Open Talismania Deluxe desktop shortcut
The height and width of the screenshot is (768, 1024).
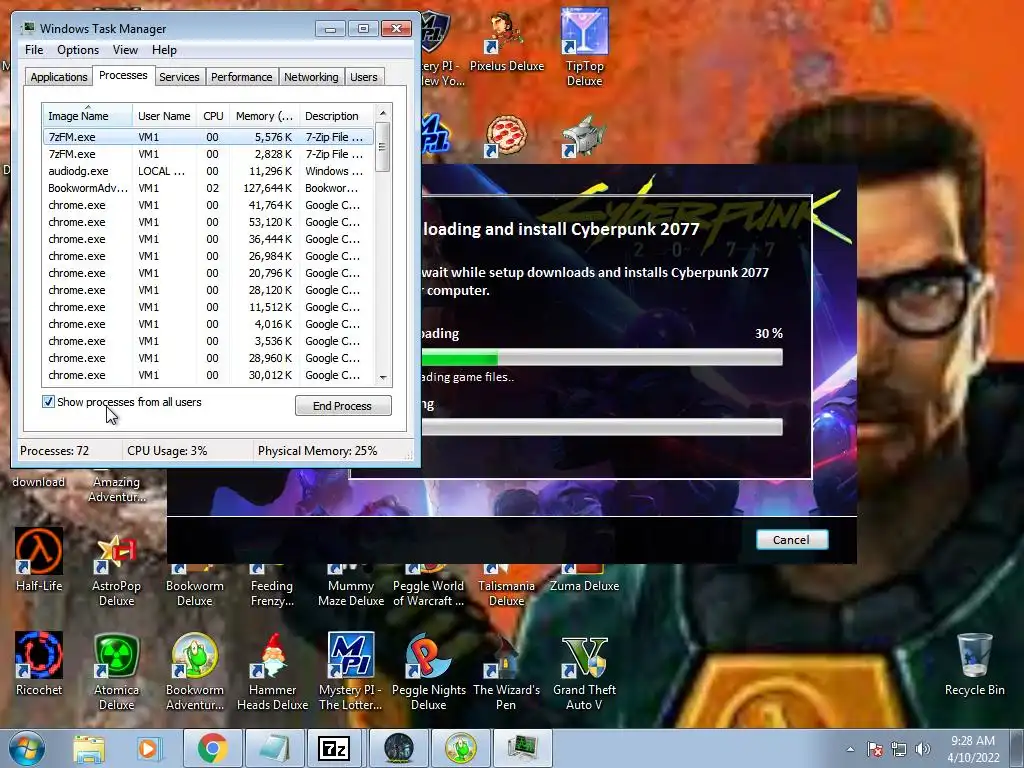(x=506, y=586)
